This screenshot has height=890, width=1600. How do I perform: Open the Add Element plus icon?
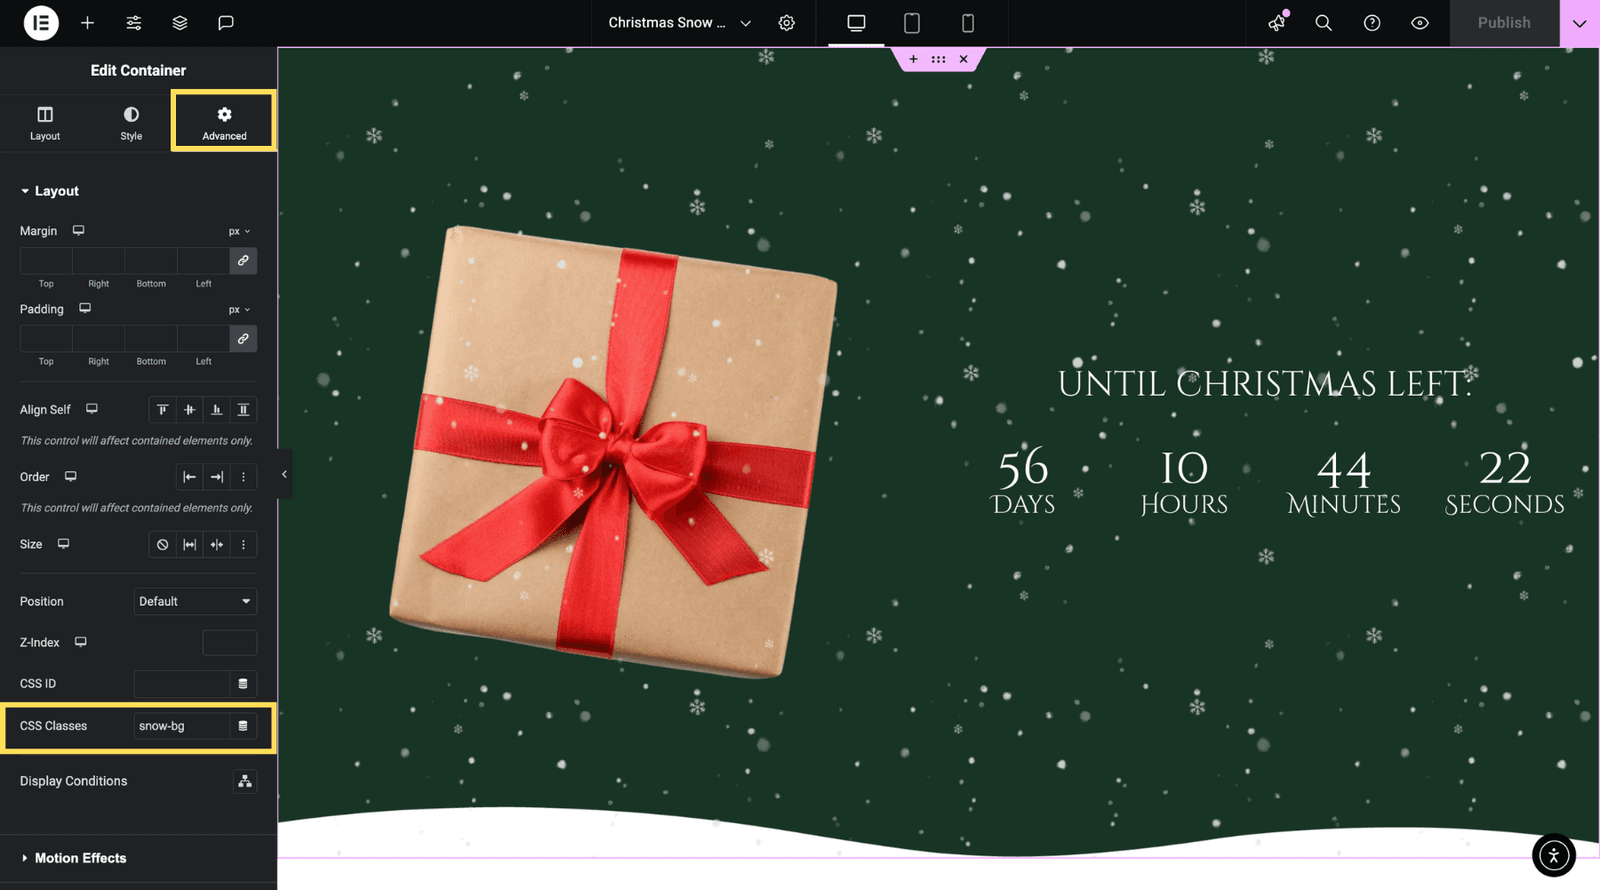point(88,23)
